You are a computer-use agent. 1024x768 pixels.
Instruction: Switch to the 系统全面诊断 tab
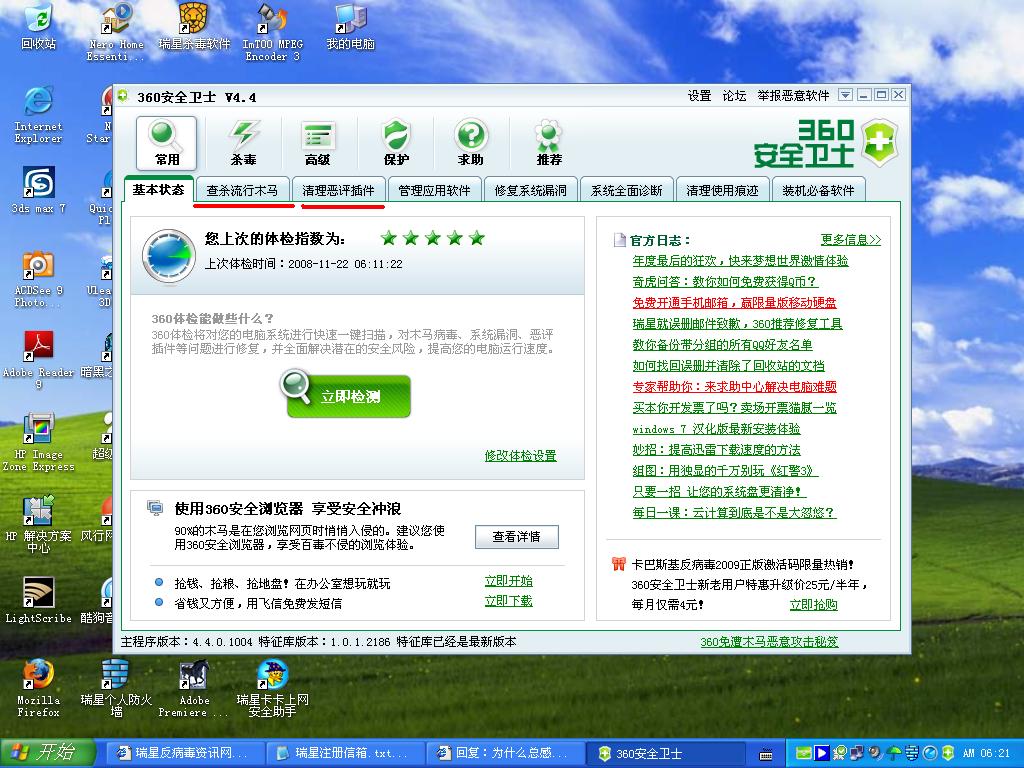(x=626, y=190)
